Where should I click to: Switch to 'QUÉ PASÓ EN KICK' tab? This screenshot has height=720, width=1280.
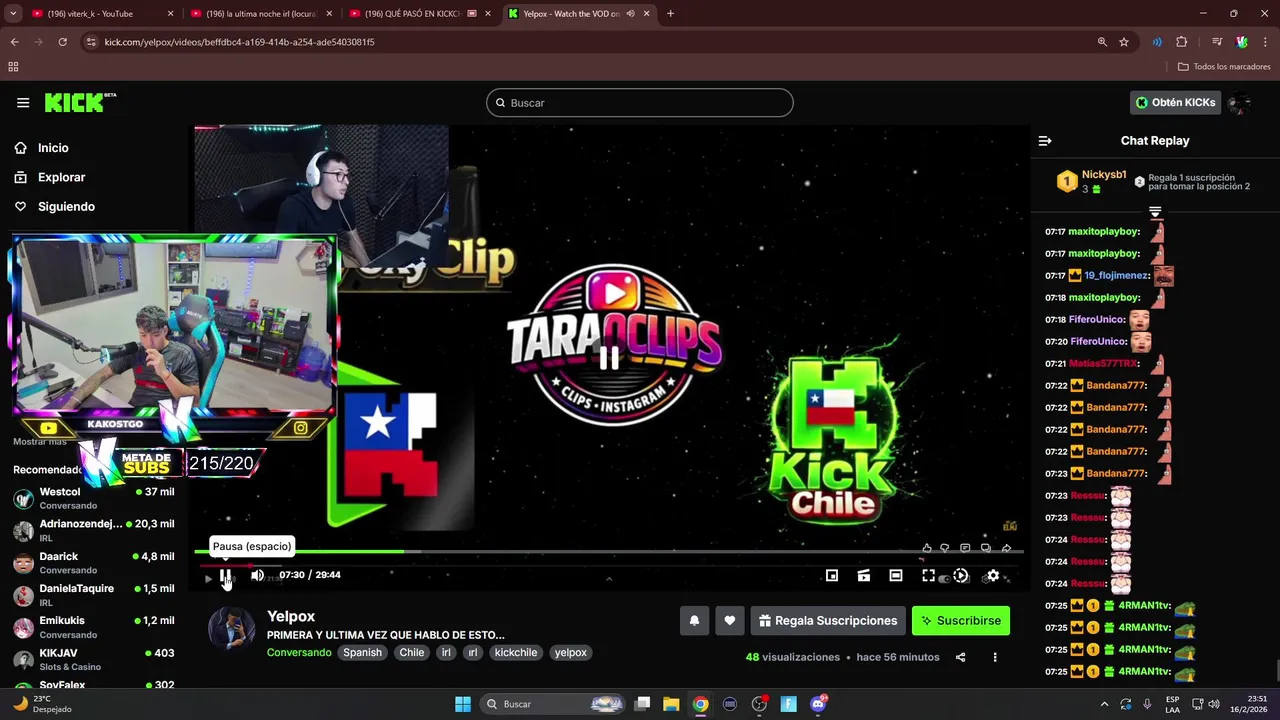[420, 14]
